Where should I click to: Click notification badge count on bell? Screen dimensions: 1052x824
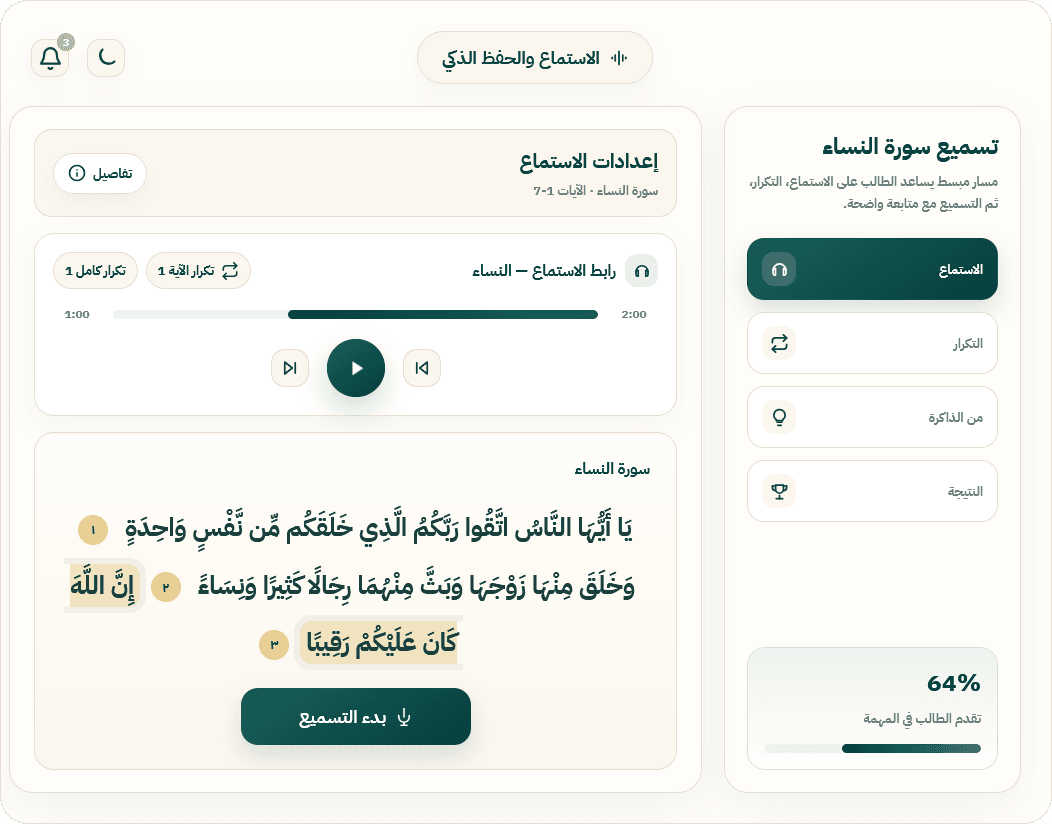66,42
